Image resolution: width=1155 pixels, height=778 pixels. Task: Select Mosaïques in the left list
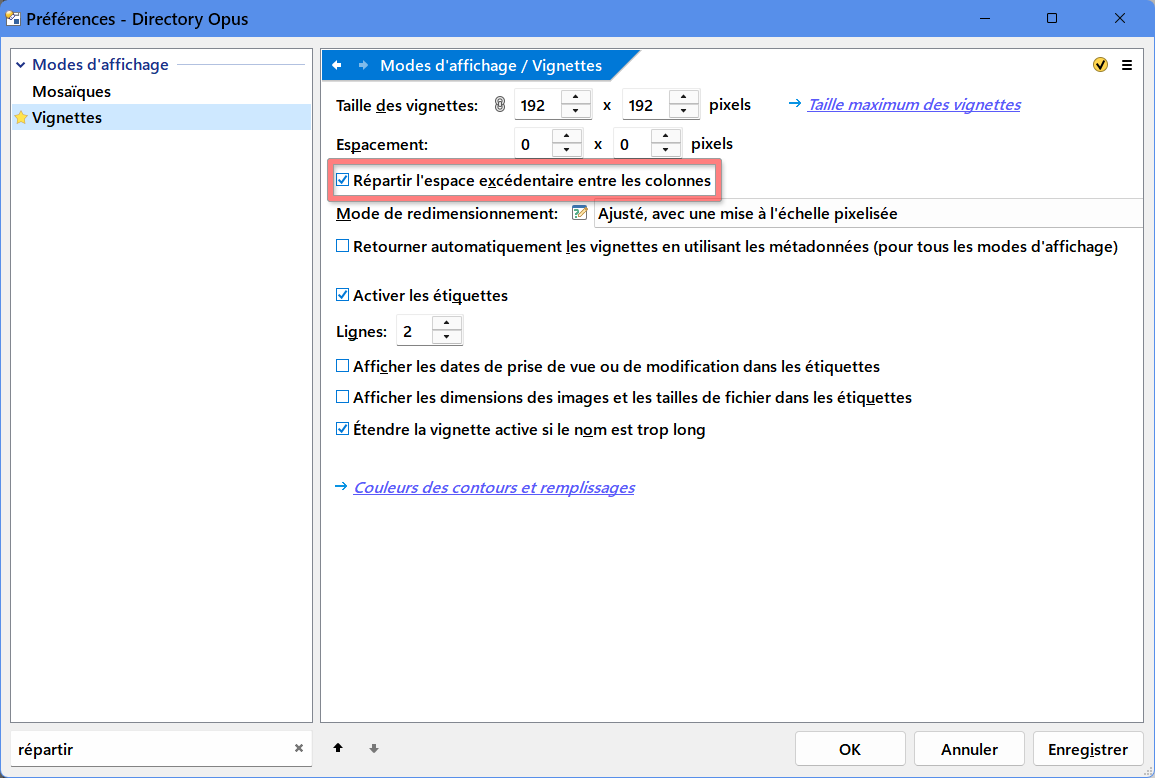(71, 91)
